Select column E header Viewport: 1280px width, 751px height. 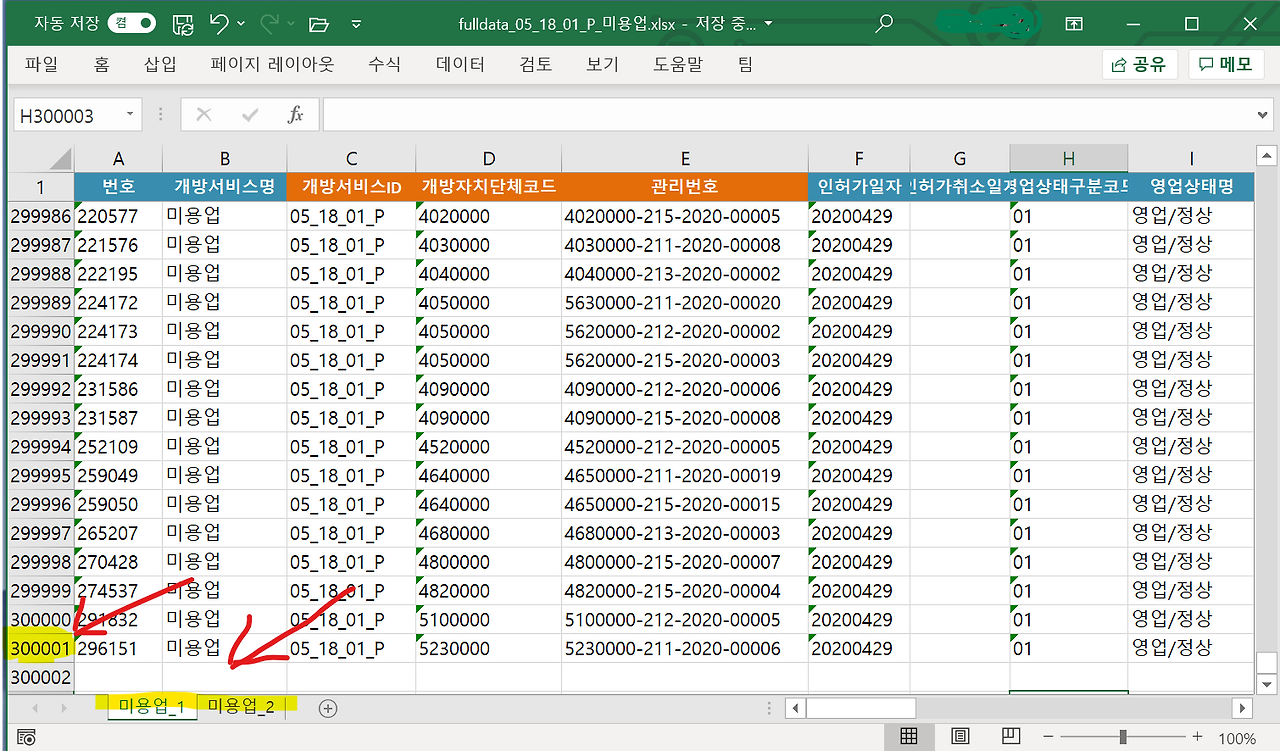[685, 158]
